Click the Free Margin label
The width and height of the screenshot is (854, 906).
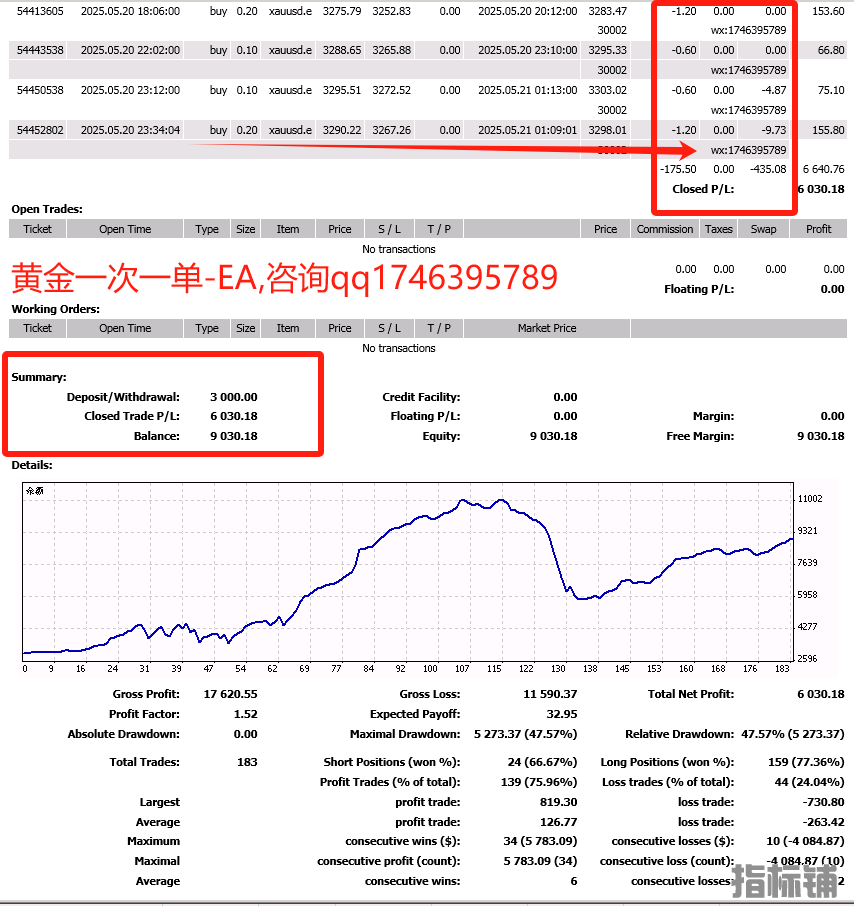pos(700,436)
